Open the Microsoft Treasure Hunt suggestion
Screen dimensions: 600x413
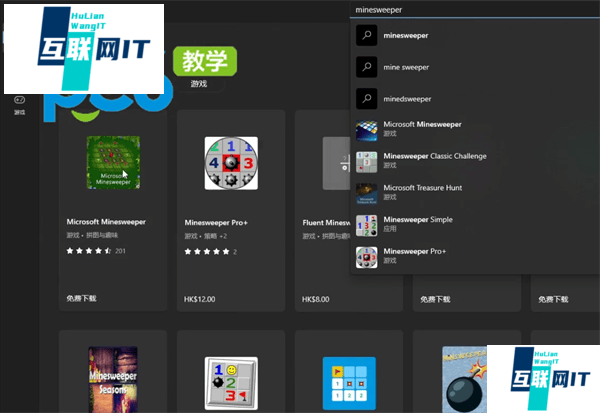(x=474, y=194)
